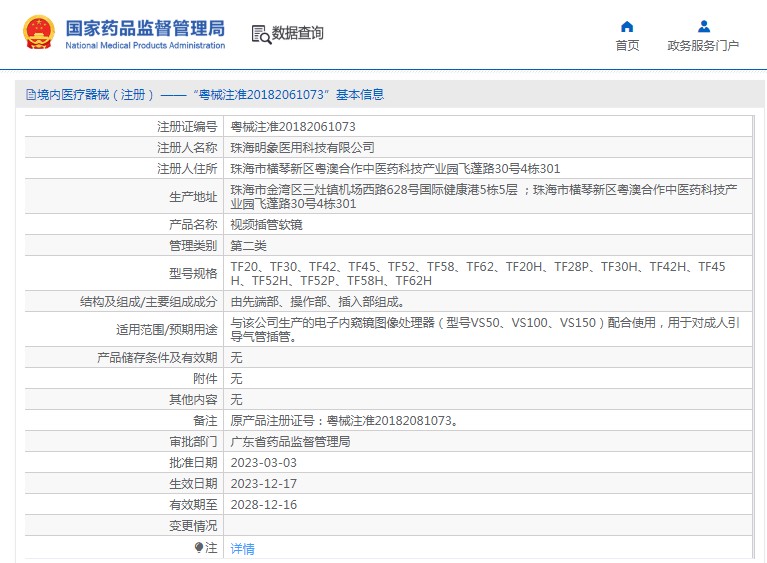Click the 国家药品监督管理局 title
Screen dimensions: 767x563
point(145,28)
